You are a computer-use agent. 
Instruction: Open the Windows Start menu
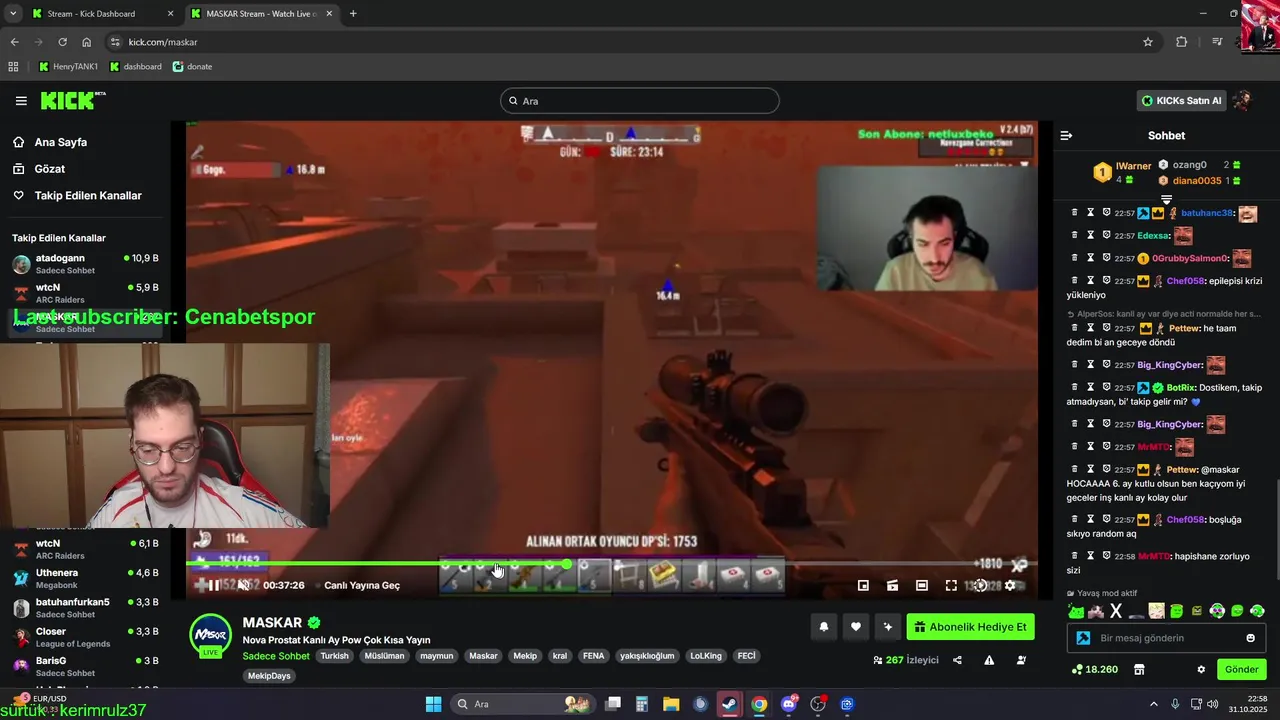(x=433, y=704)
